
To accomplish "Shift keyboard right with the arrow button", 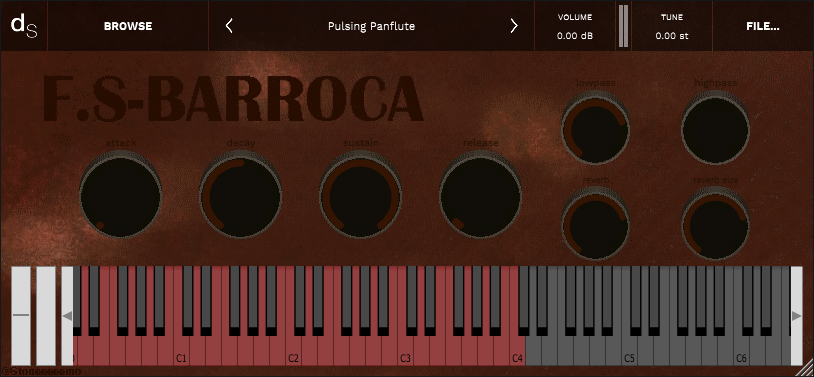I will coord(796,316).
